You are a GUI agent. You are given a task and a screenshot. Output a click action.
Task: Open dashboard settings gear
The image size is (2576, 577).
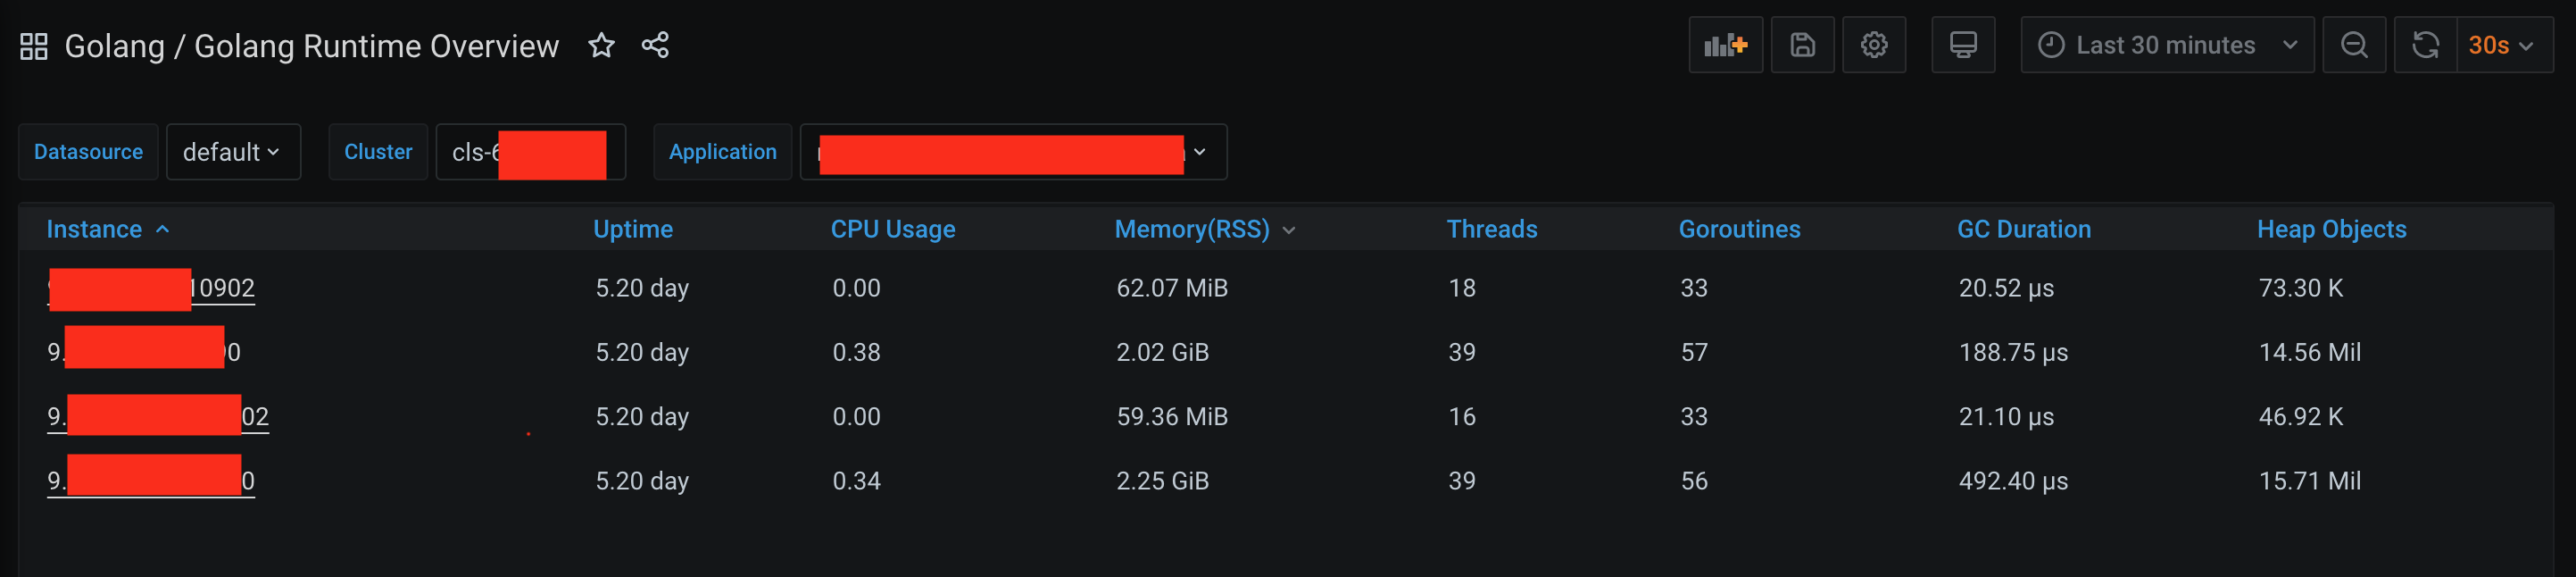tap(1874, 45)
